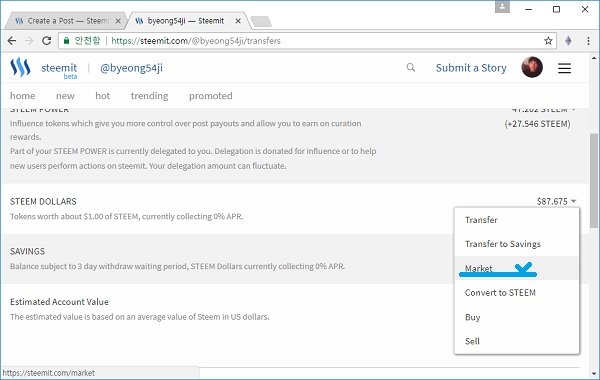Click the browser forward arrow
Screen dimensions: 600x380
[x=29, y=41]
